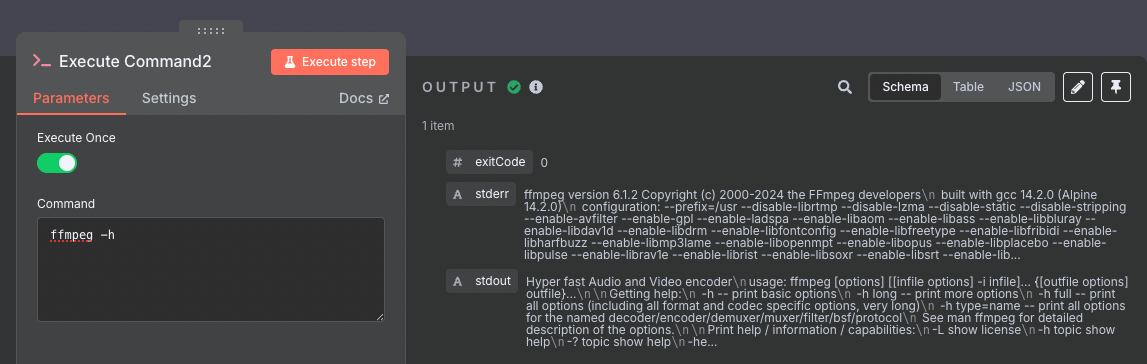Click the flask icon on Execute step
This screenshot has height=364, width=1147.
click(290, 62)
